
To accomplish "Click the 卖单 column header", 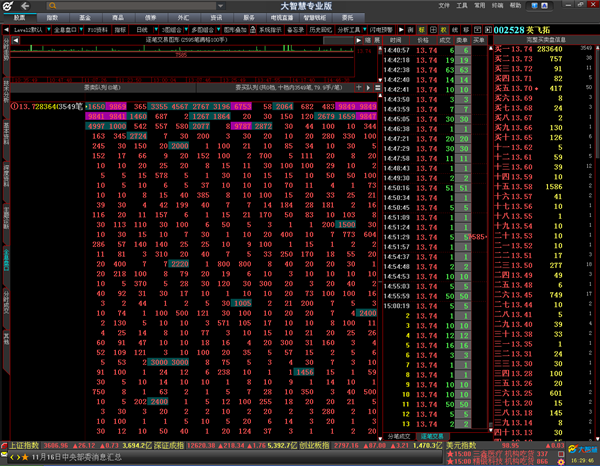I will click(x=462, y=40).
